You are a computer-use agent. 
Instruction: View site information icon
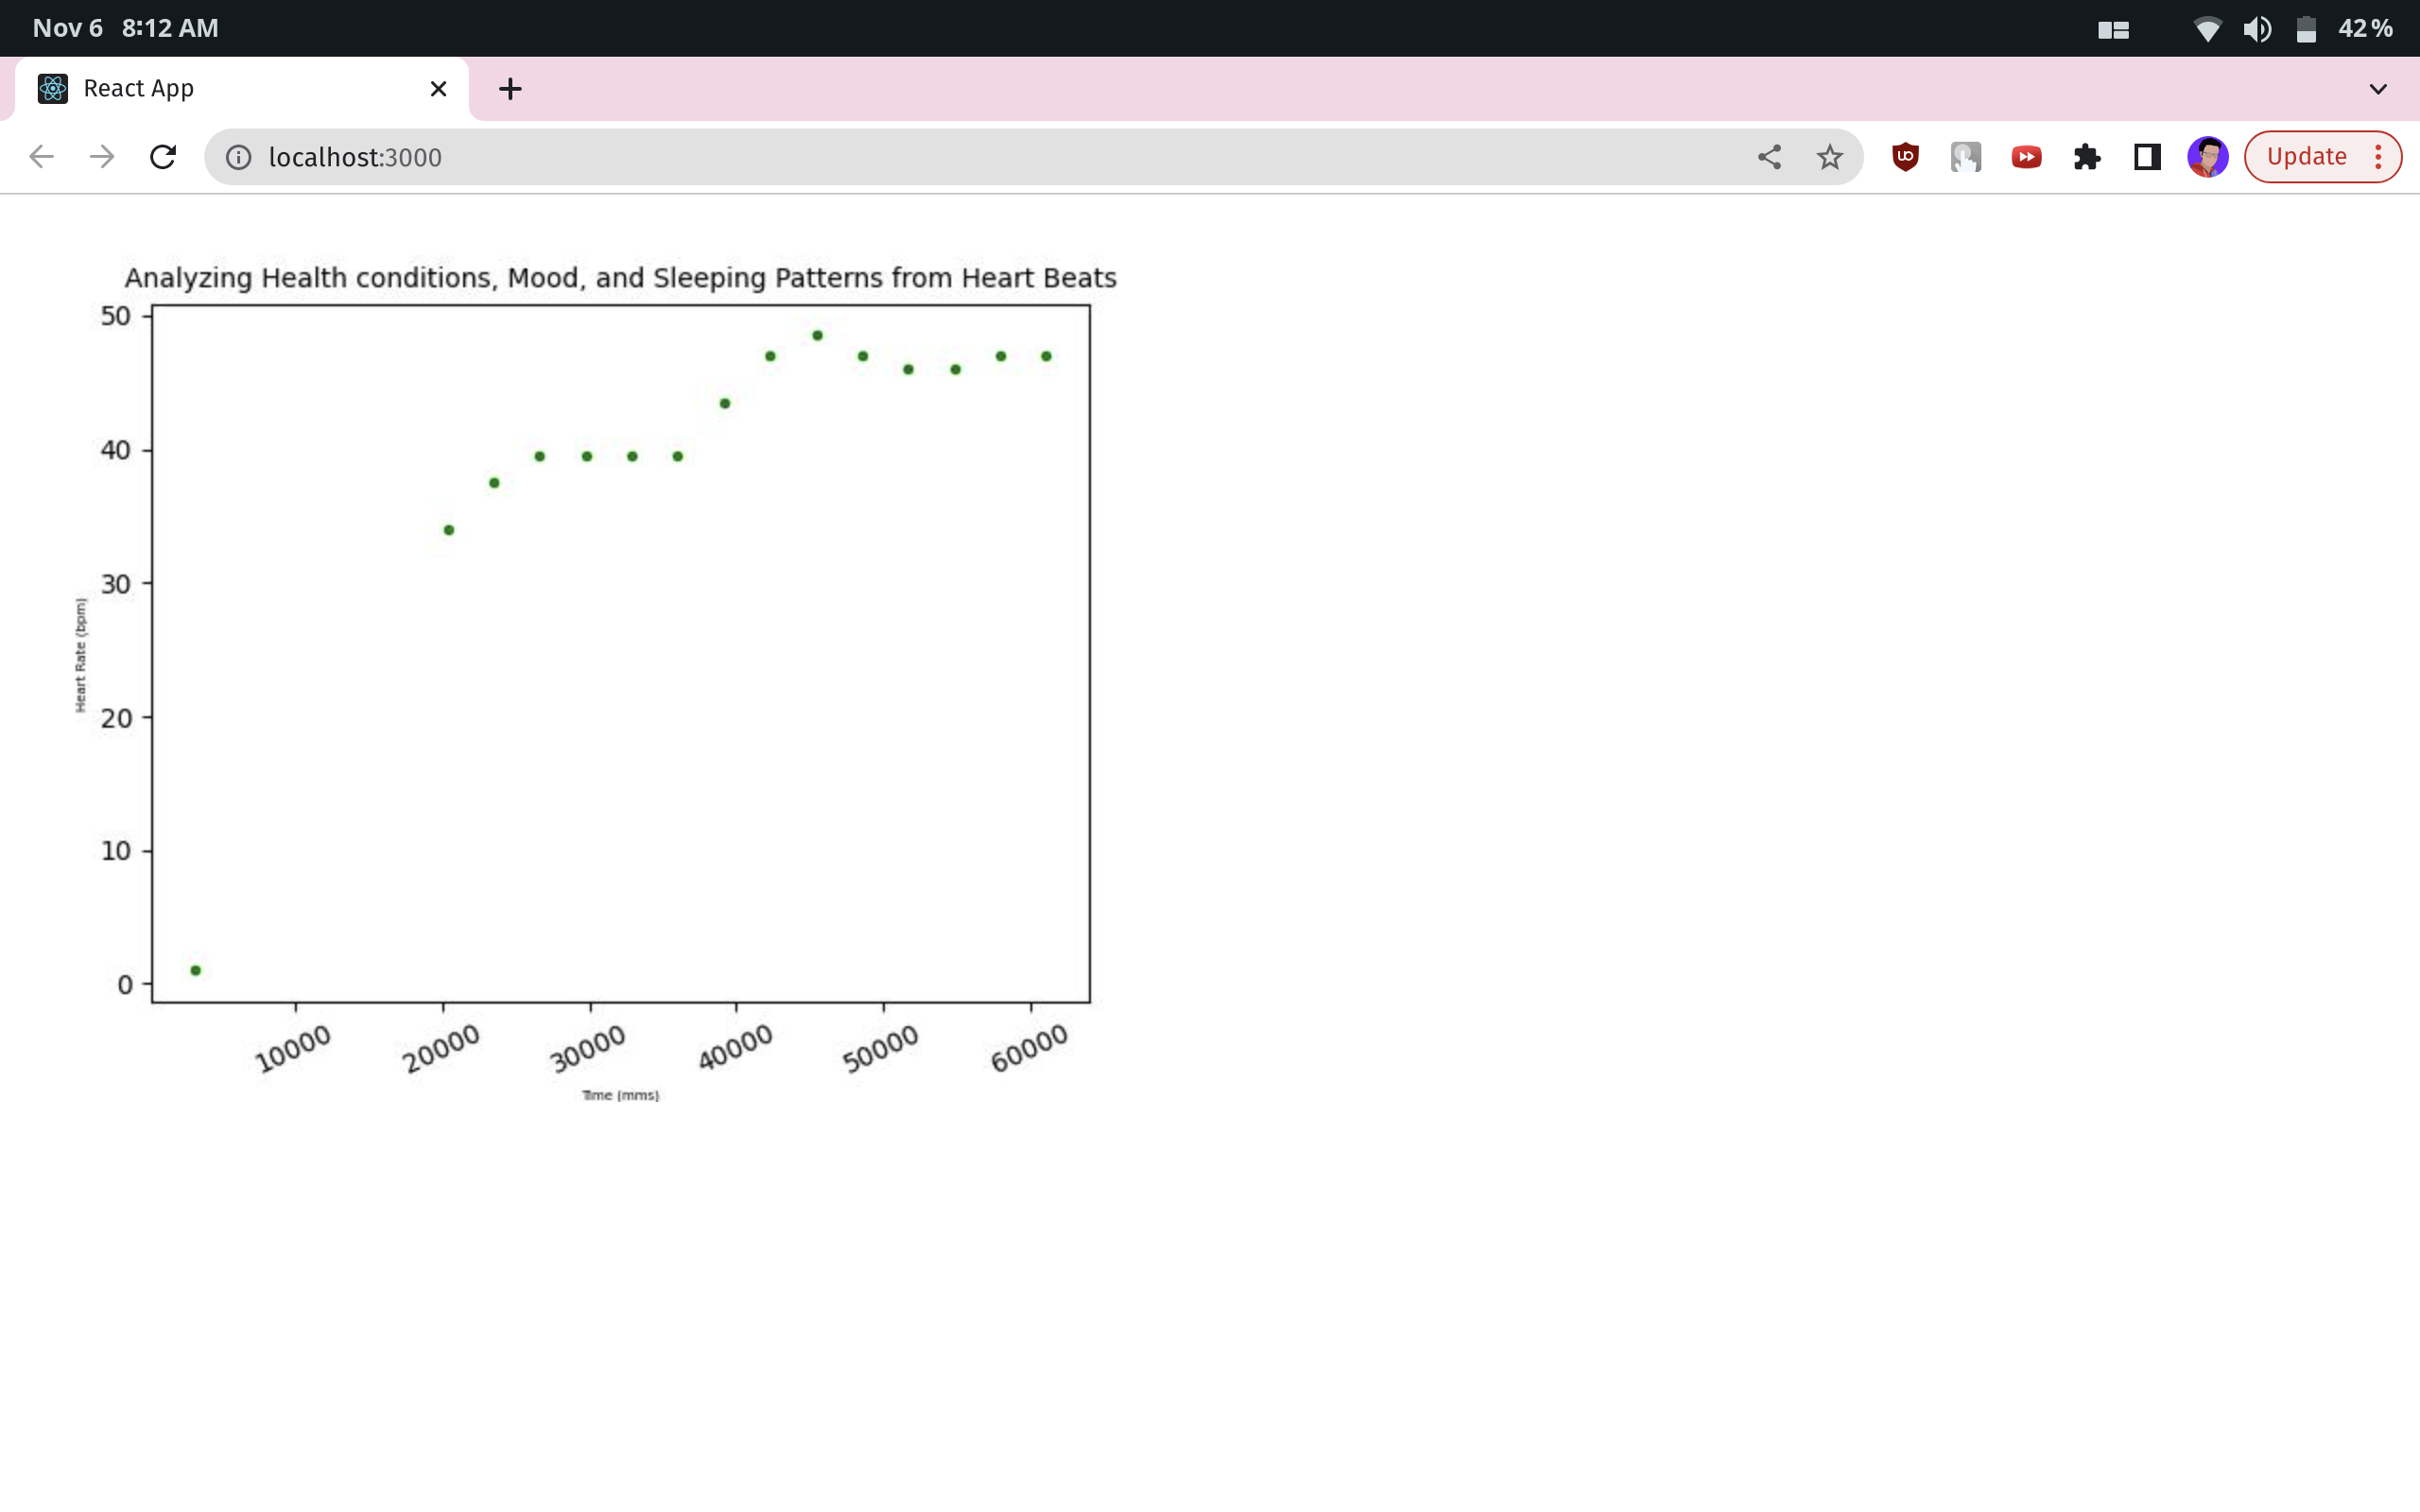238,157
